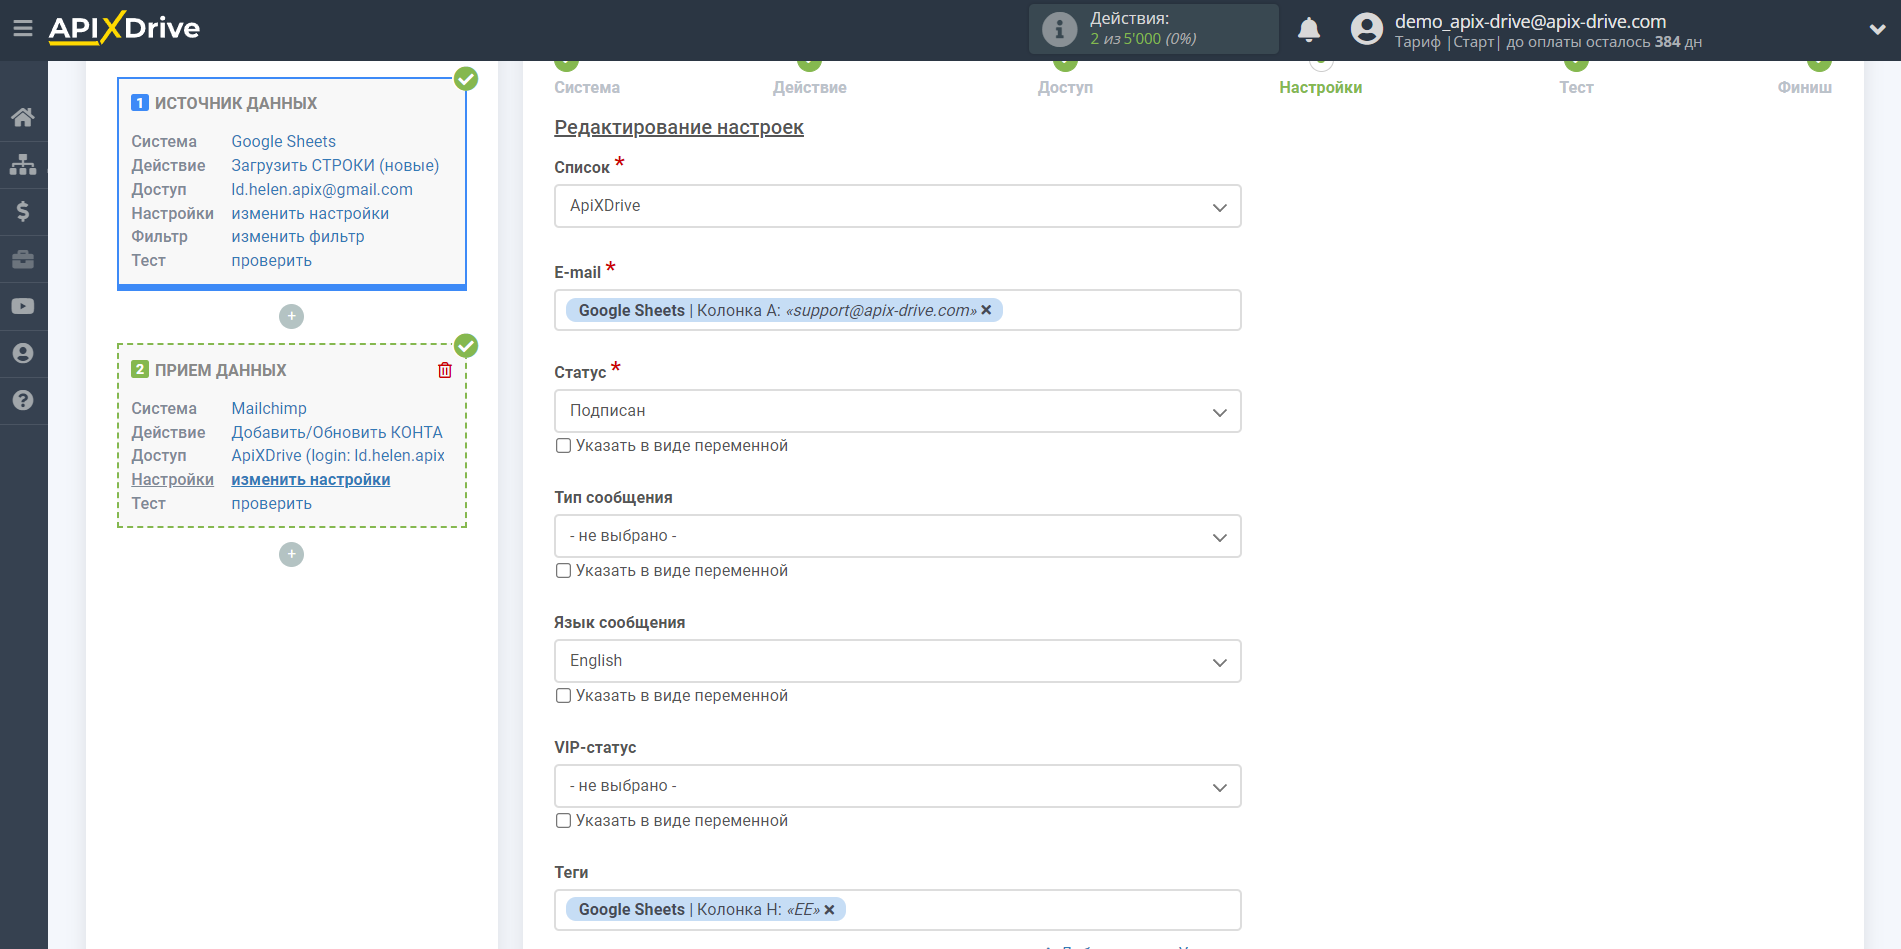The image size is (1901, 949).
Task: Remove the Column H EE tag
Action: click(829, 910)
